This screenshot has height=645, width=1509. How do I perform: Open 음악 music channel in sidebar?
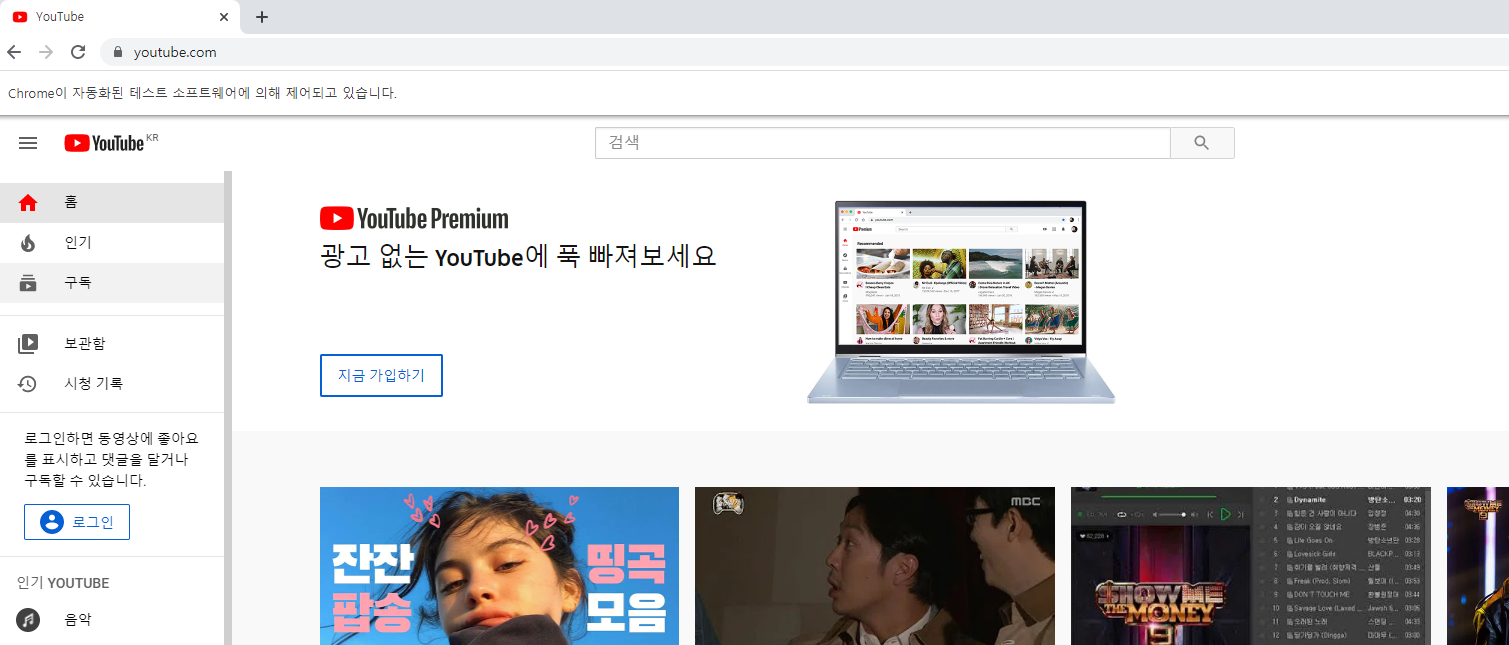(x=112, y=620)
